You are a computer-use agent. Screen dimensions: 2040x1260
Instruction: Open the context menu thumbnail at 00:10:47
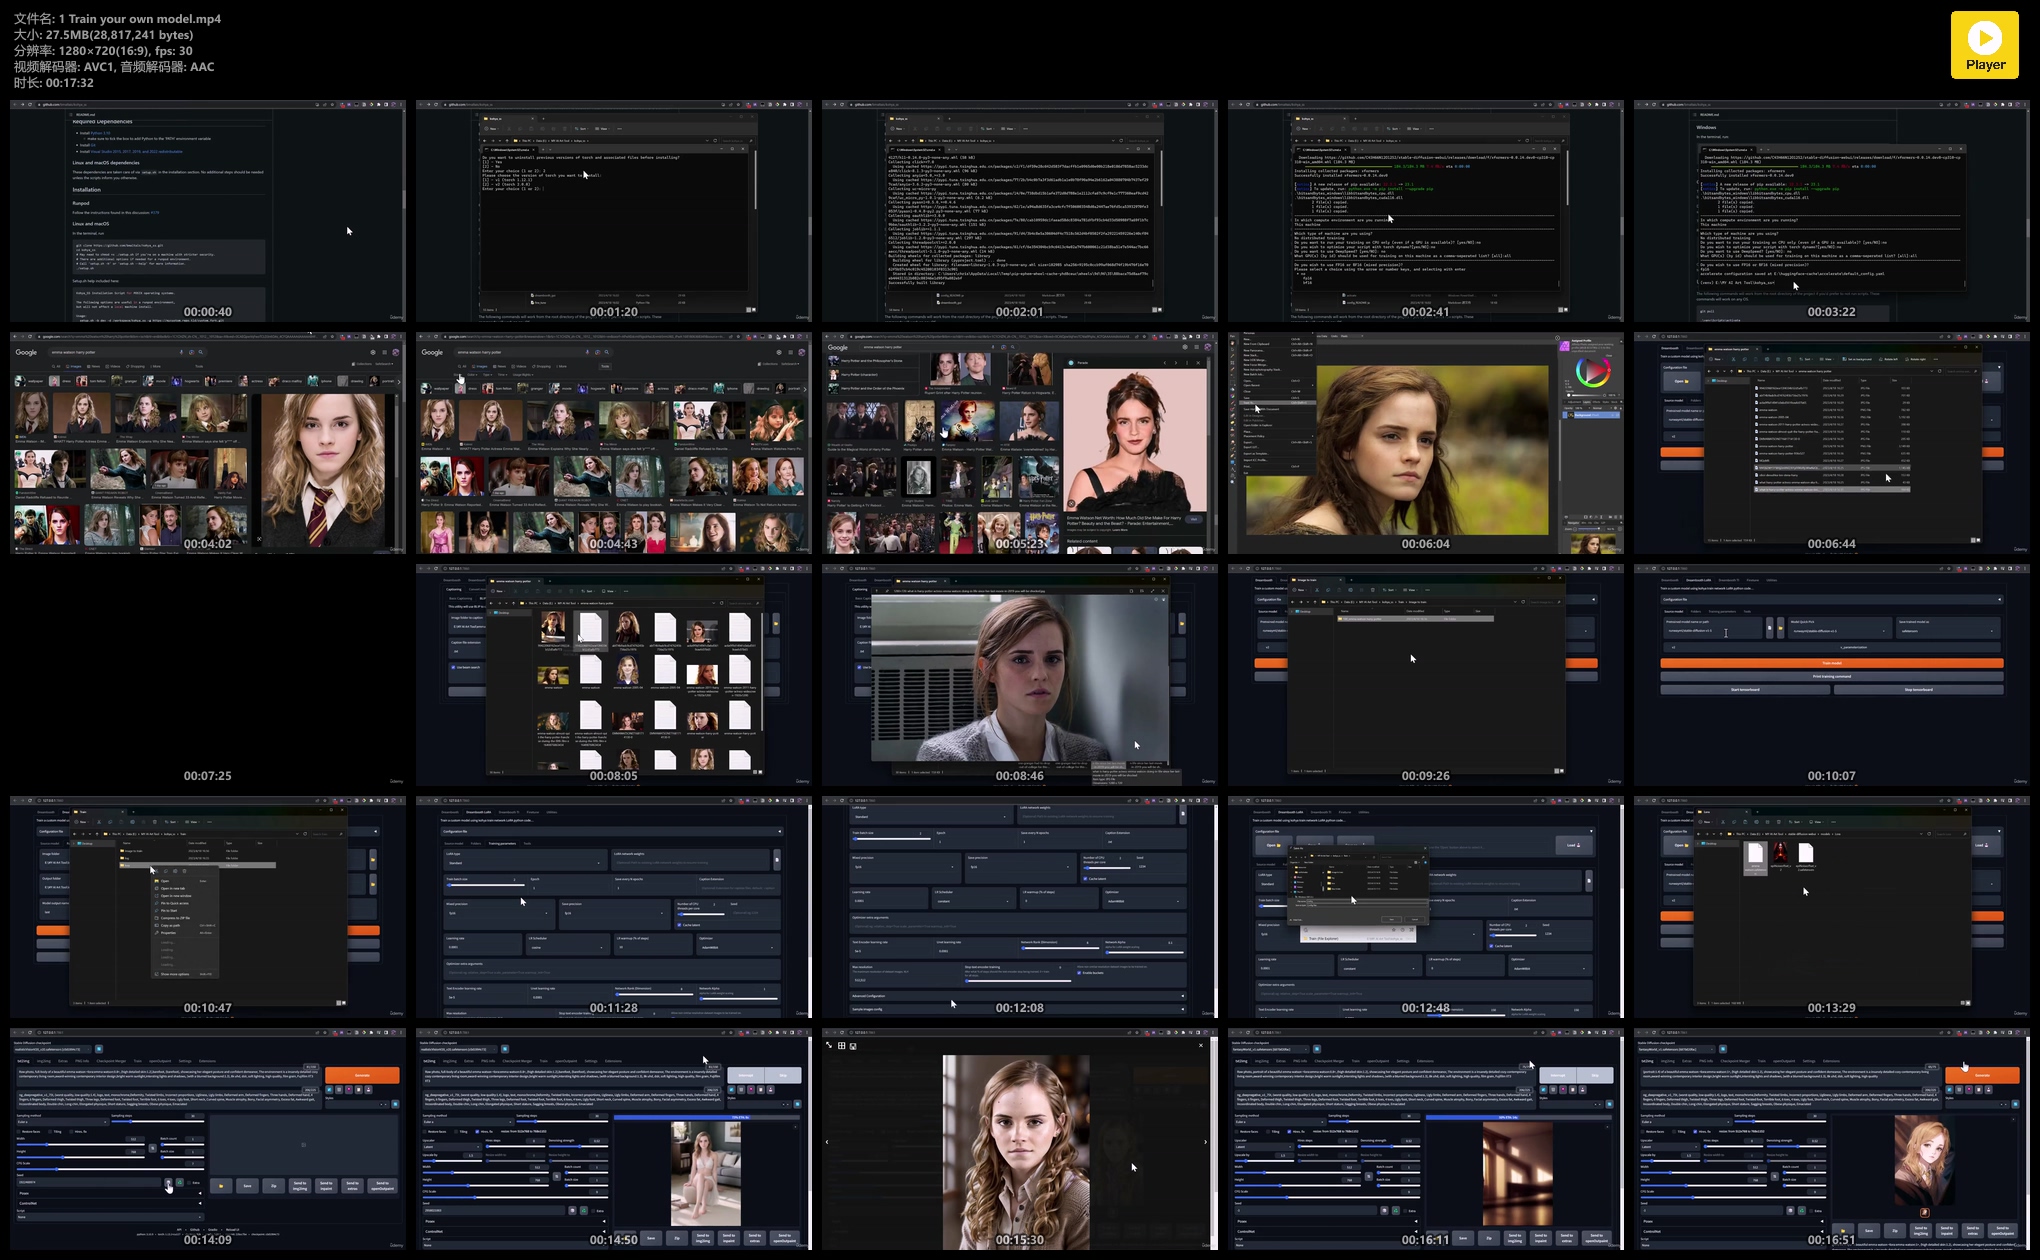208,907
